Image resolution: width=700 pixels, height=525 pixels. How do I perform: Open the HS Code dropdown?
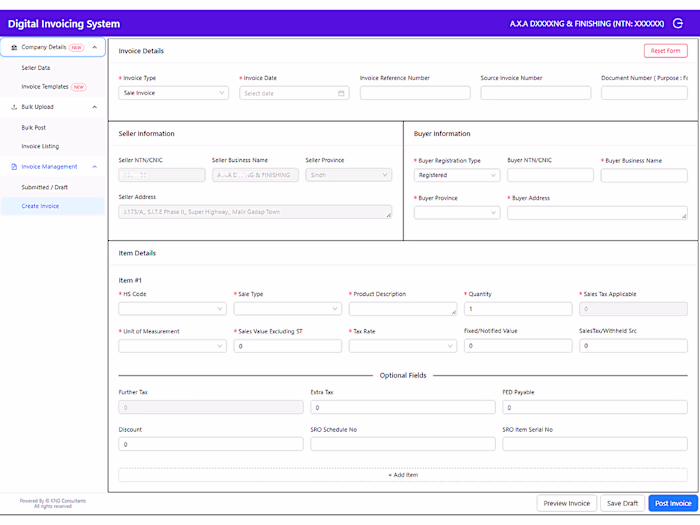coord(172,308)
